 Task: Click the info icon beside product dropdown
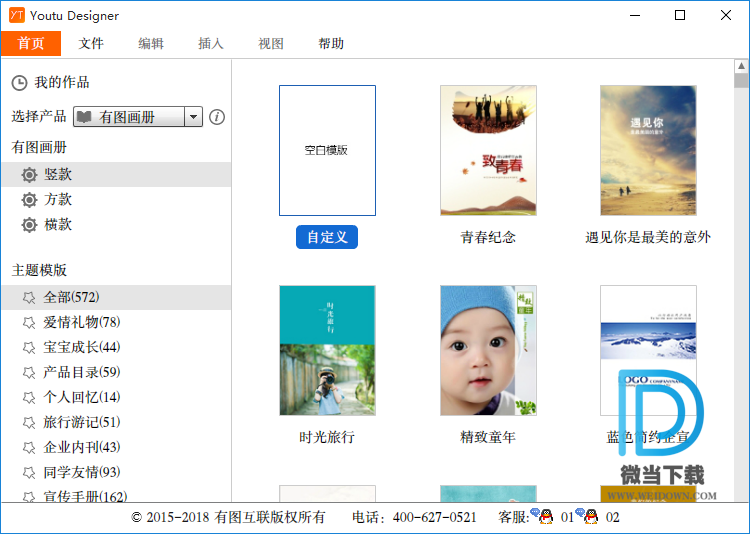point(217,117)
